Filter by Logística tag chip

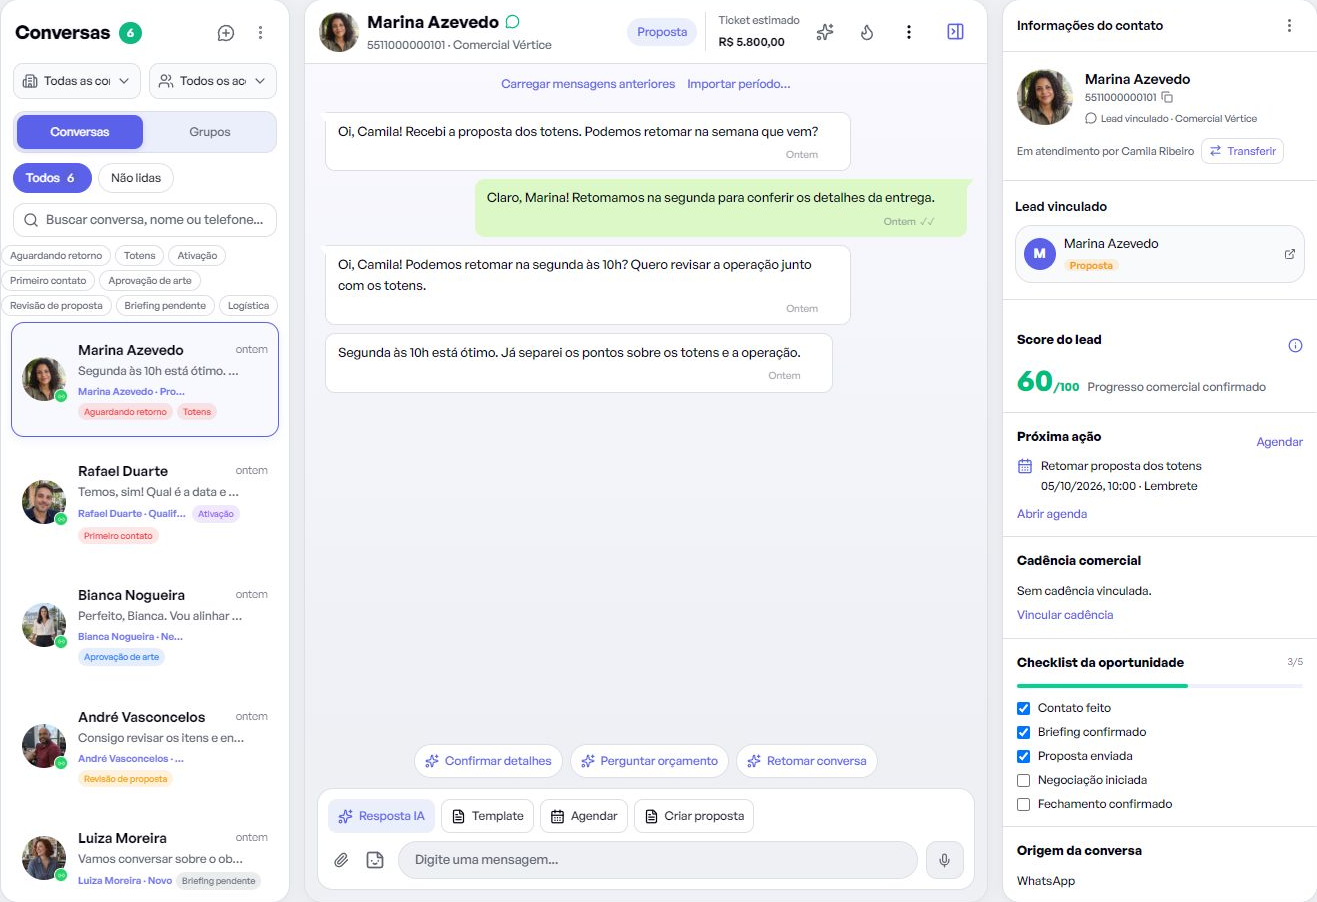(x=248, y=306)
